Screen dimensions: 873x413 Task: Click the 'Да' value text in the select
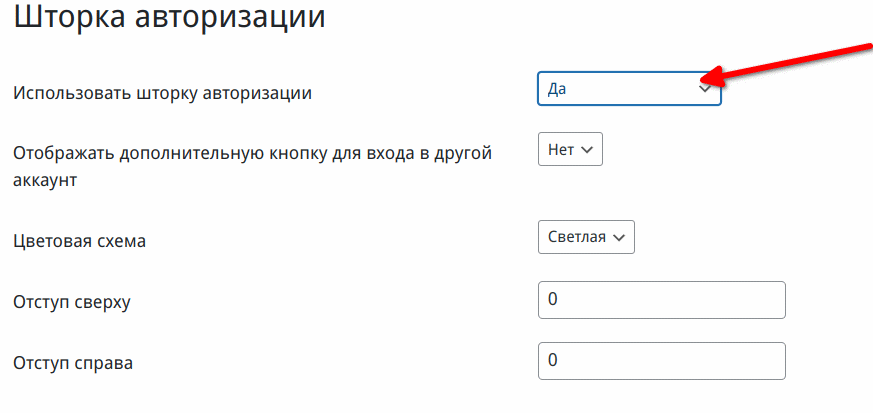click(557, 88)
